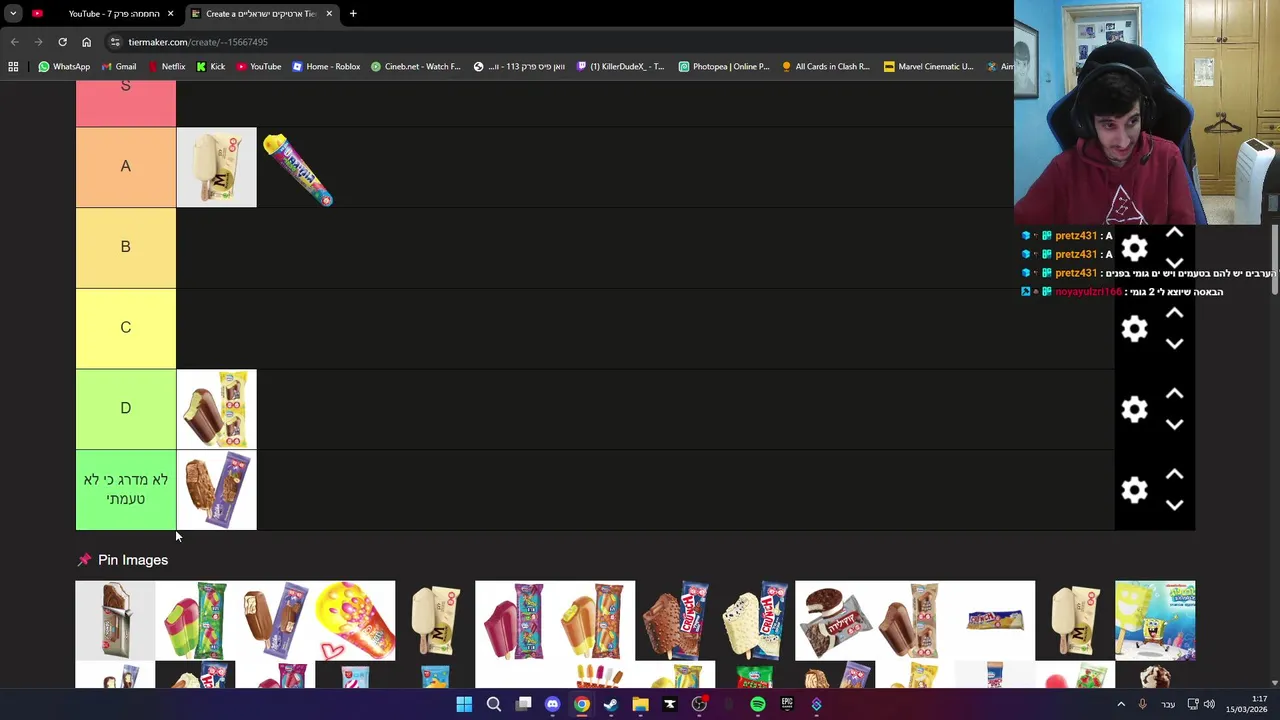Open Windows taskbar search

click(x=494, y=705)
